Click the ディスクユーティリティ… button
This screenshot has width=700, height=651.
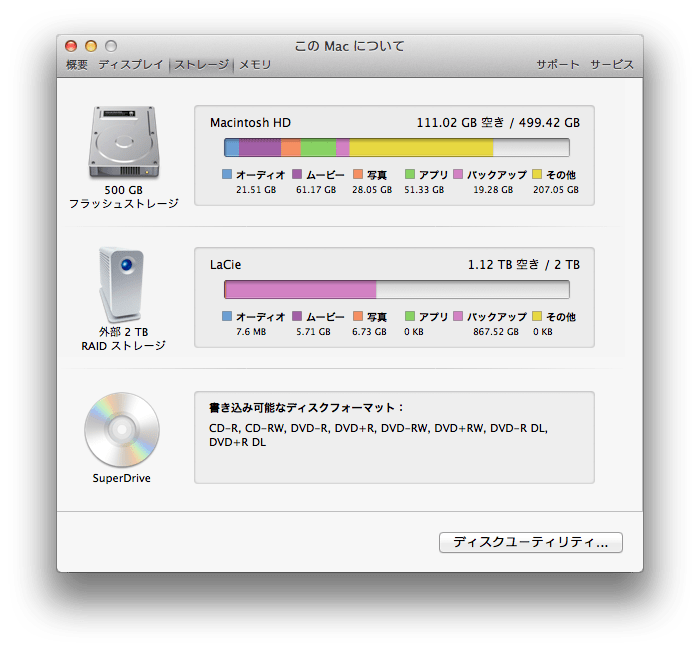click(x=531, y=542)
